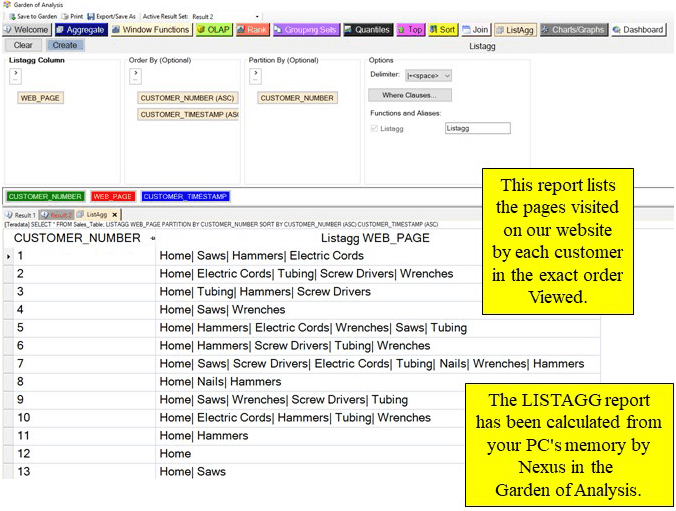Viewport: 676px width, 511px height.
Task: Switch to Charts/Graphs view
Action: pos(573,30)
